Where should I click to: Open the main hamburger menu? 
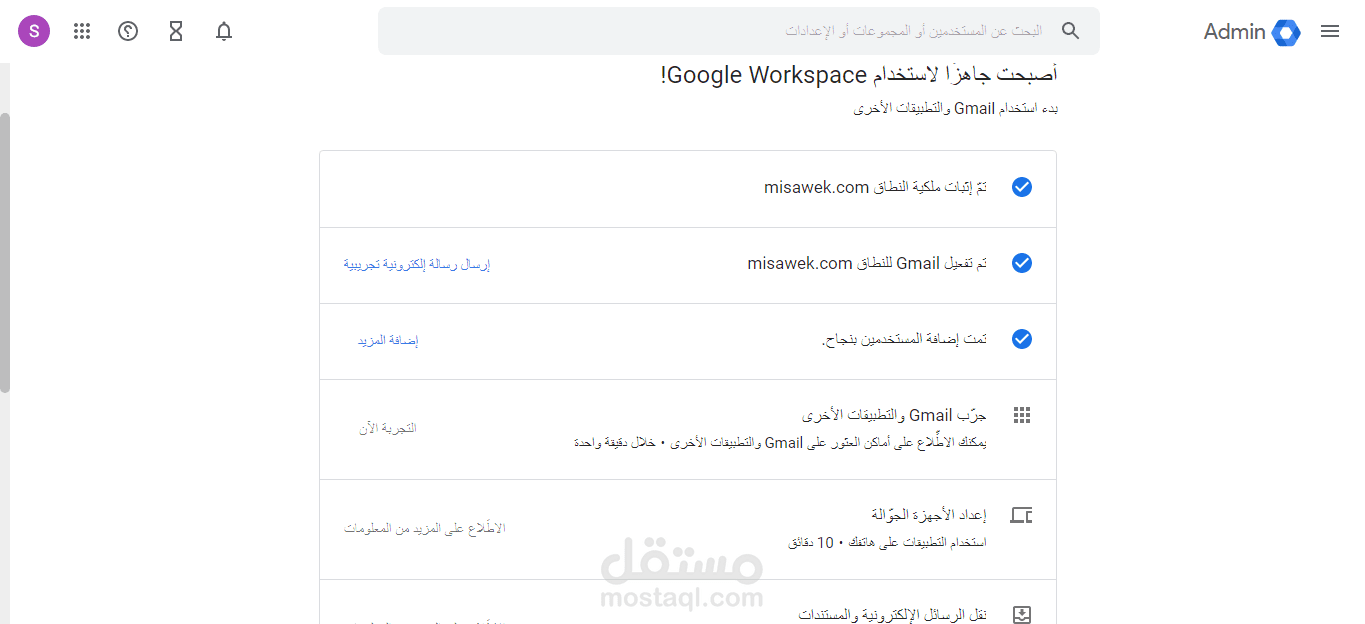[1330, 32]
